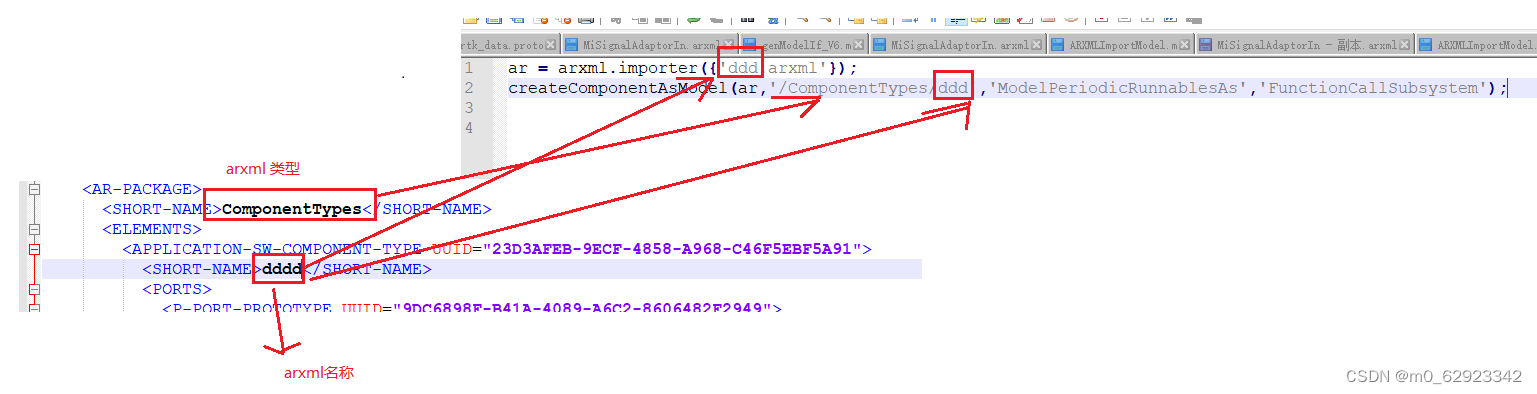Image resolution: width=1537 pixels, height=394 pixels.
Task: Open the MiSignalAdaptorIn - 副本.arxml tab
Action: 1306,45
